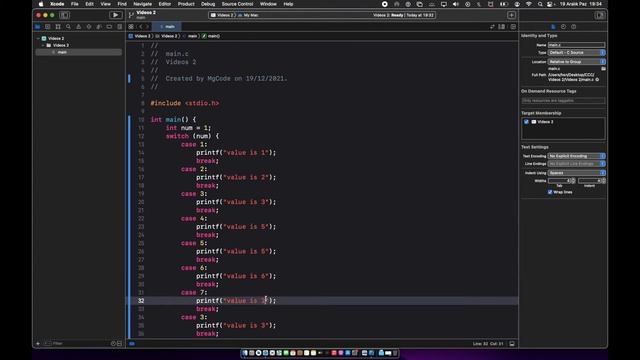Select the main editor tab
This screenshot has height=360, width=640.
[167, 27]
